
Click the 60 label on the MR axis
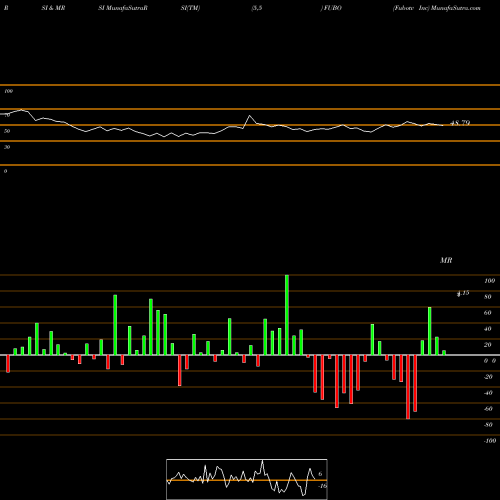click(x=488, y=313)
